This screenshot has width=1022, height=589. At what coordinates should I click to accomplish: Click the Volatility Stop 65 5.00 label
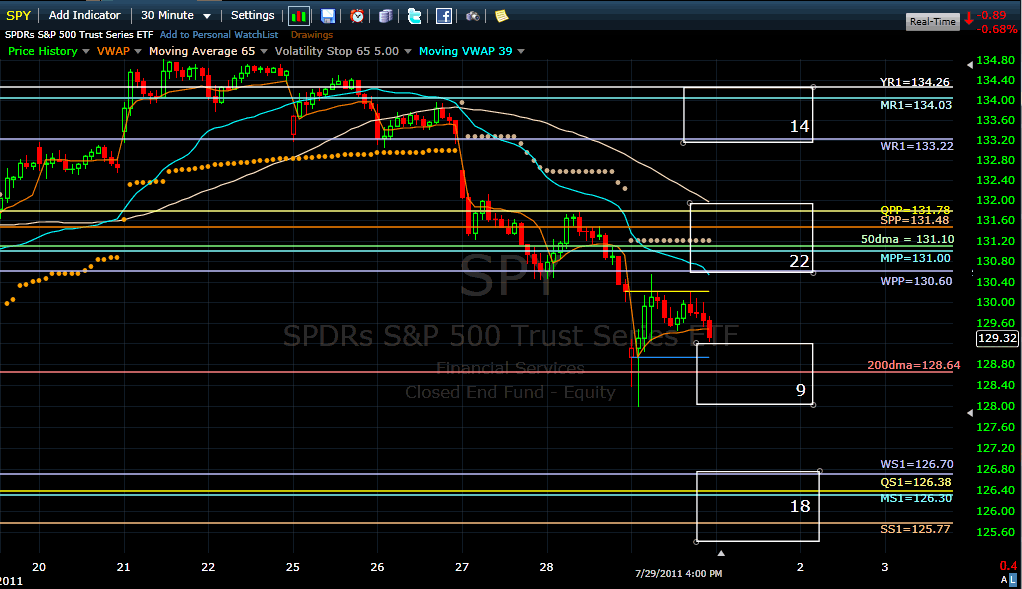(336, 51)
